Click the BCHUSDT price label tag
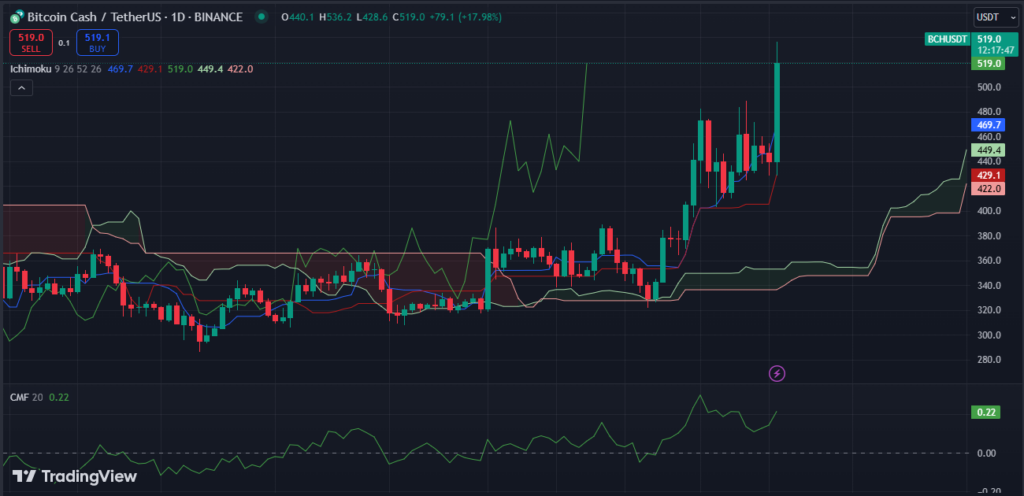The image size is (1024, 496). (x=948, y=39)
